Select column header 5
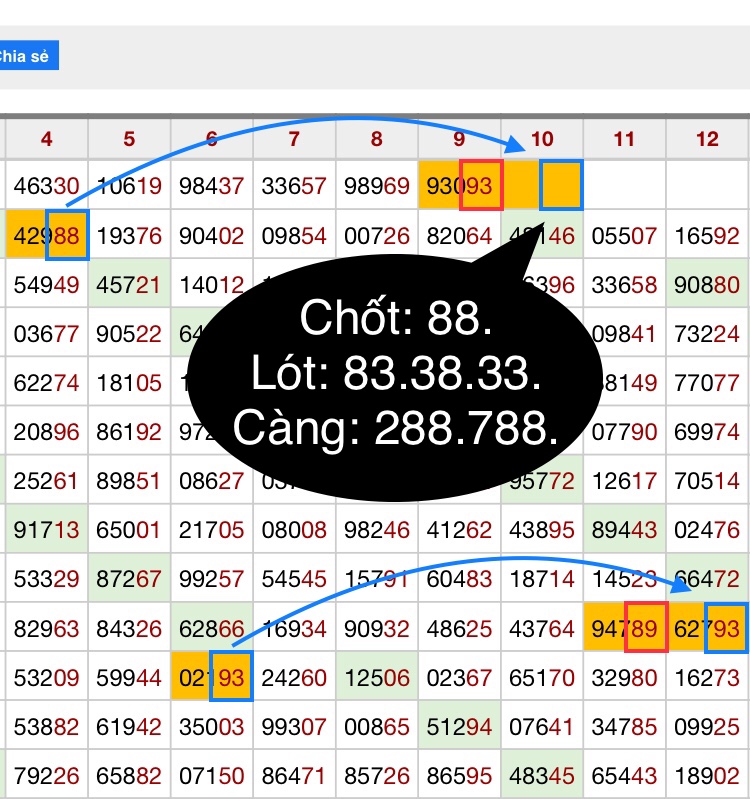 click(129, 139)
